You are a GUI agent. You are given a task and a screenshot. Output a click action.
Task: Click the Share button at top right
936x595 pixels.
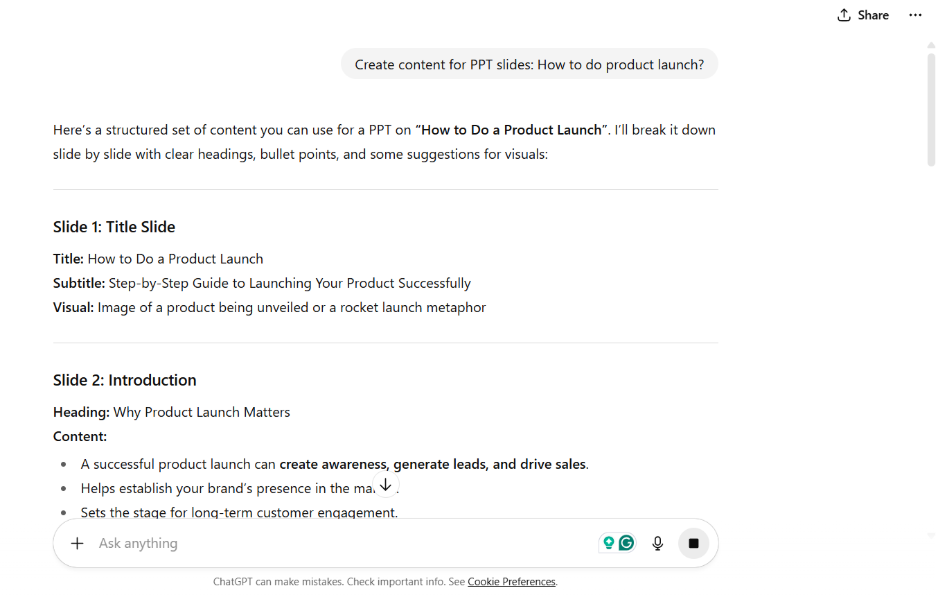point(863,15)
